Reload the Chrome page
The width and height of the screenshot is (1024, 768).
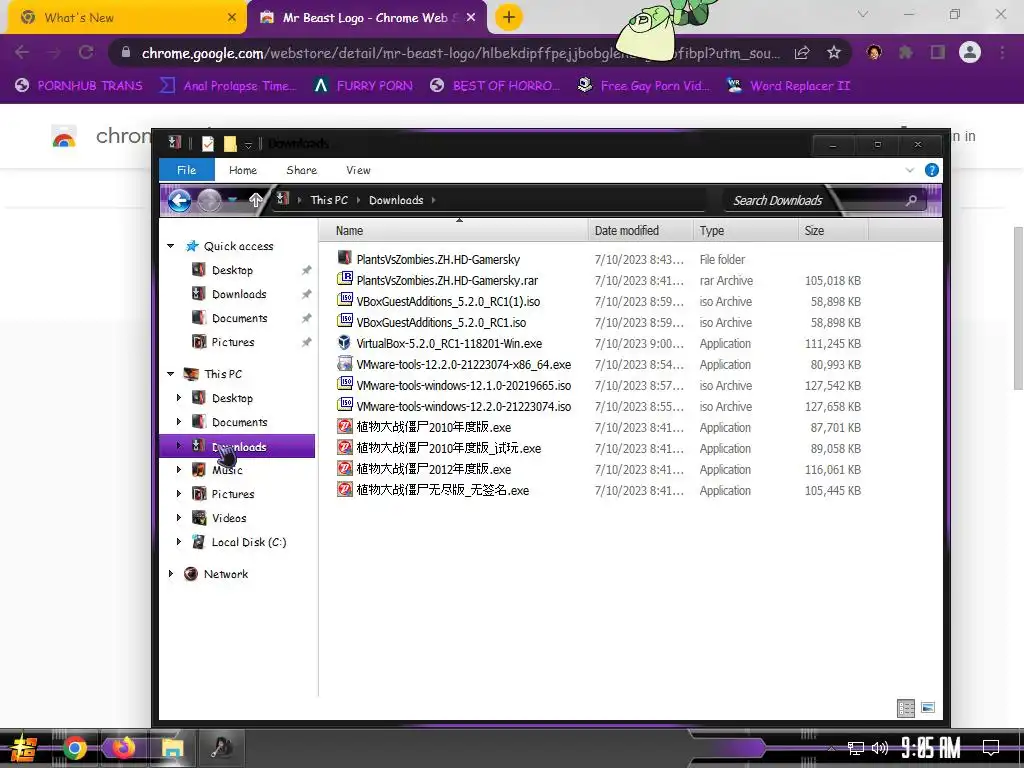[86, 52]
